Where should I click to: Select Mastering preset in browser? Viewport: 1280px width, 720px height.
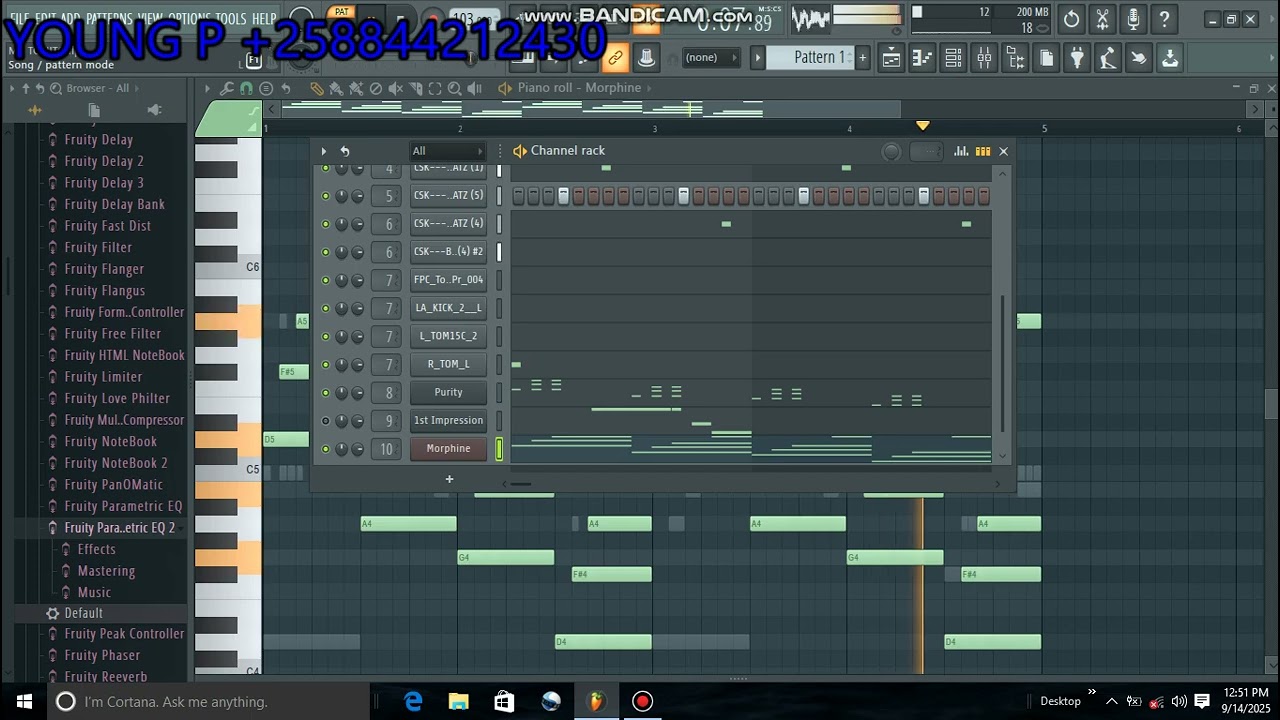click(106, 571)
